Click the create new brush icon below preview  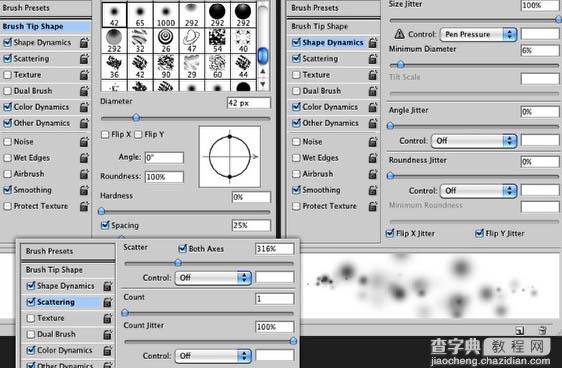[x=520, y=330]
